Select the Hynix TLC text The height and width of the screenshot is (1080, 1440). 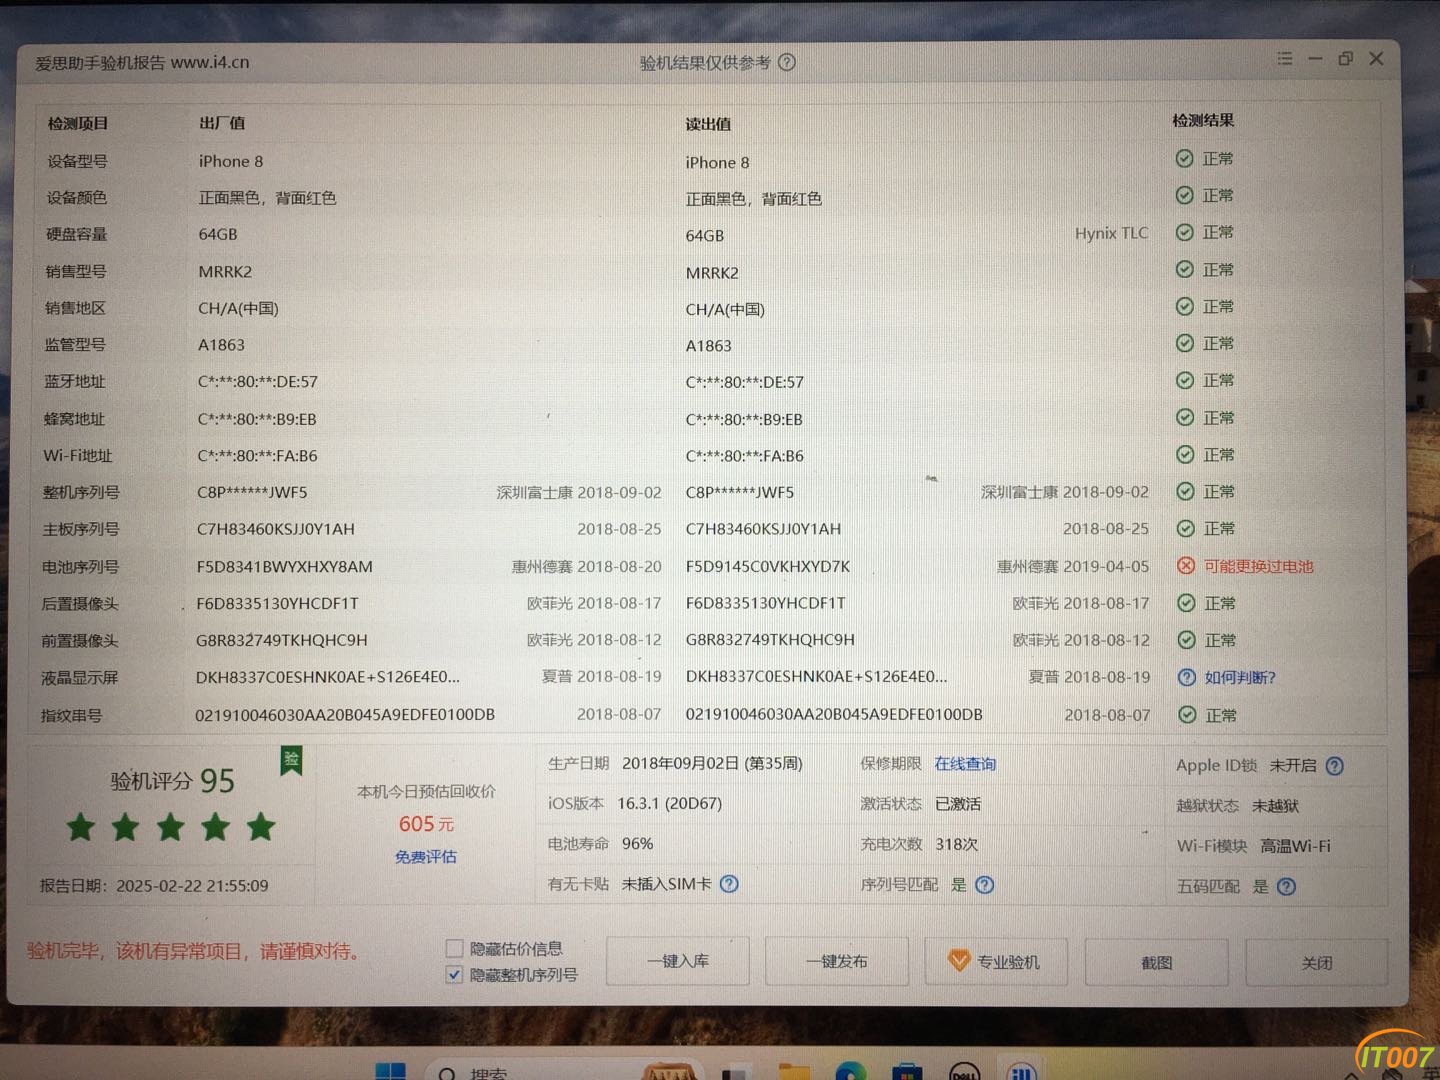tap(1111, 233)
